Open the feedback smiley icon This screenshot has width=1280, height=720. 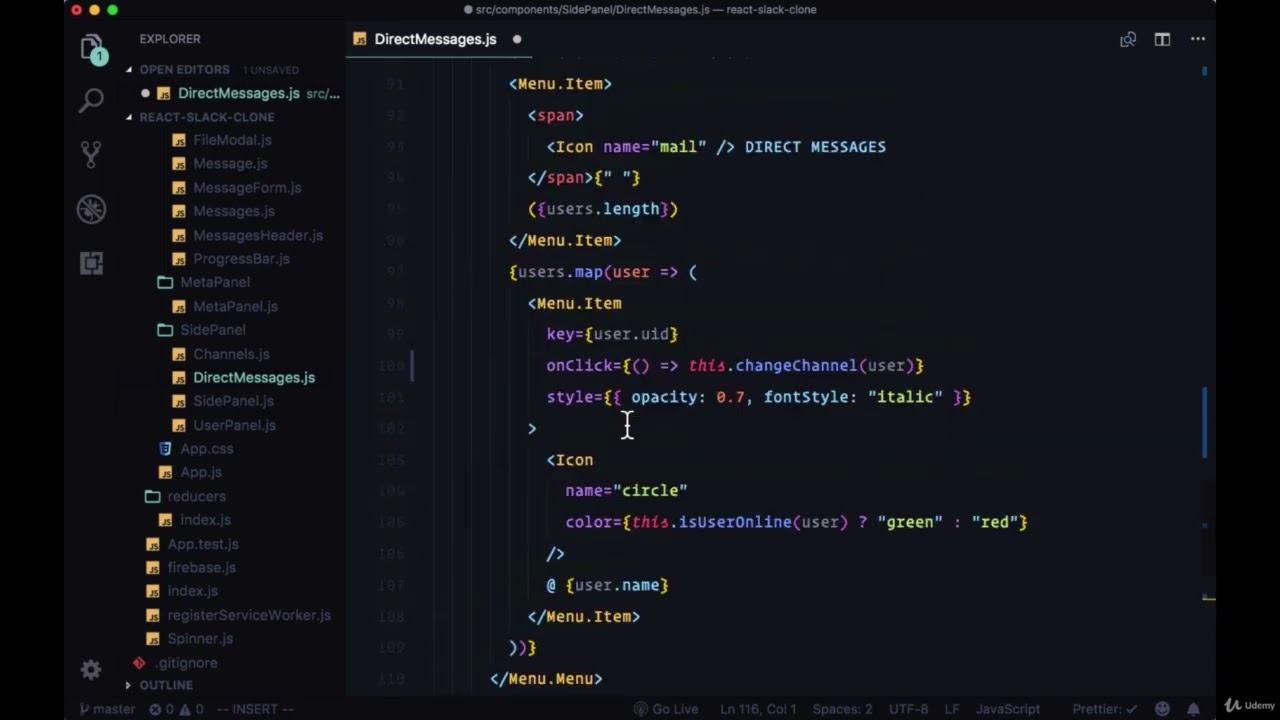[x=1162, y=709]
